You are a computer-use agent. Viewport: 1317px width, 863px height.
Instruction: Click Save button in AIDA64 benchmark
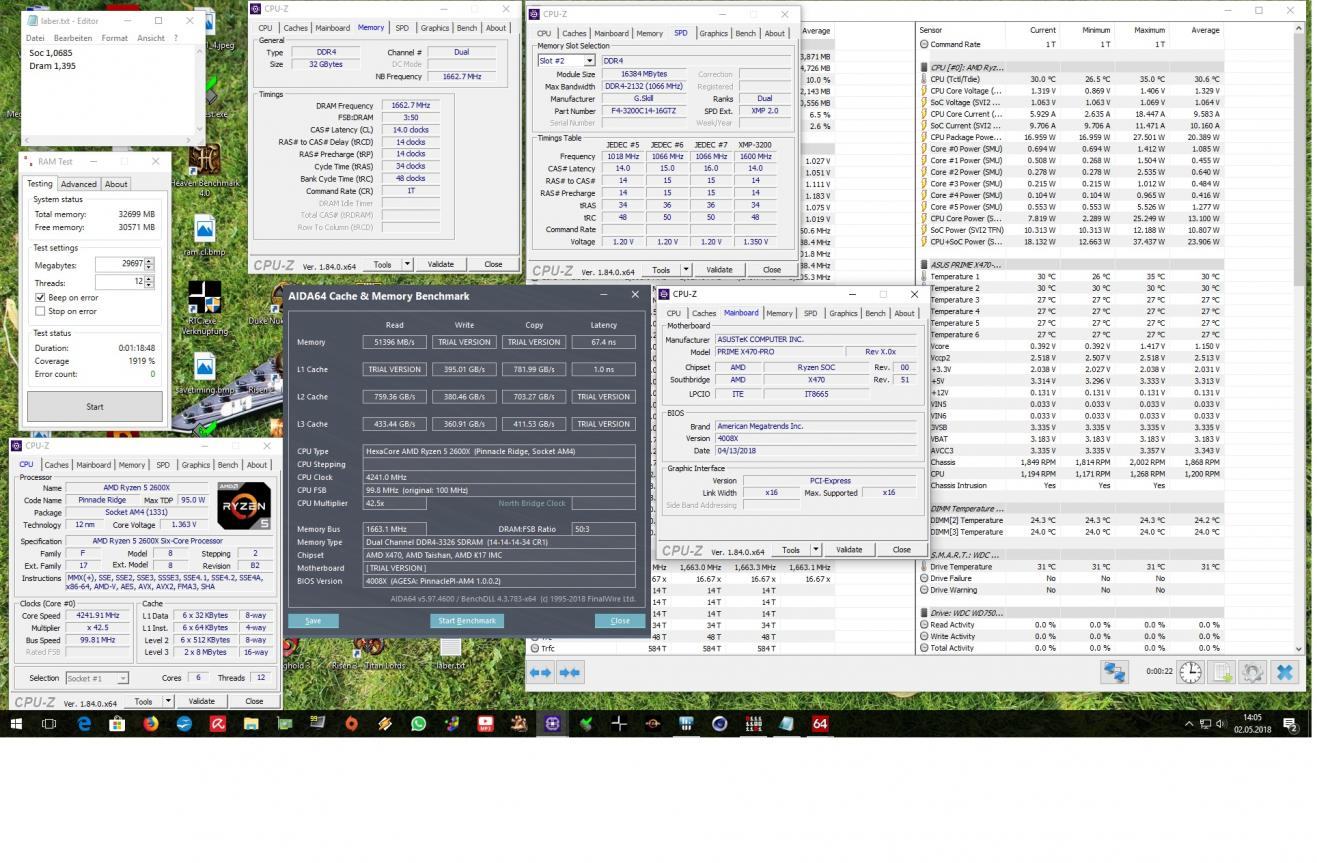313,620
